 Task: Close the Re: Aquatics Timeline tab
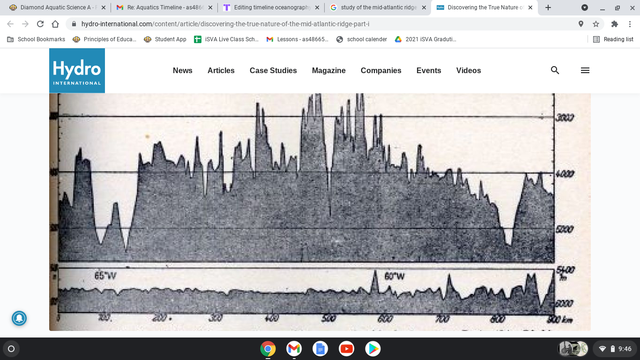point(210,7)
